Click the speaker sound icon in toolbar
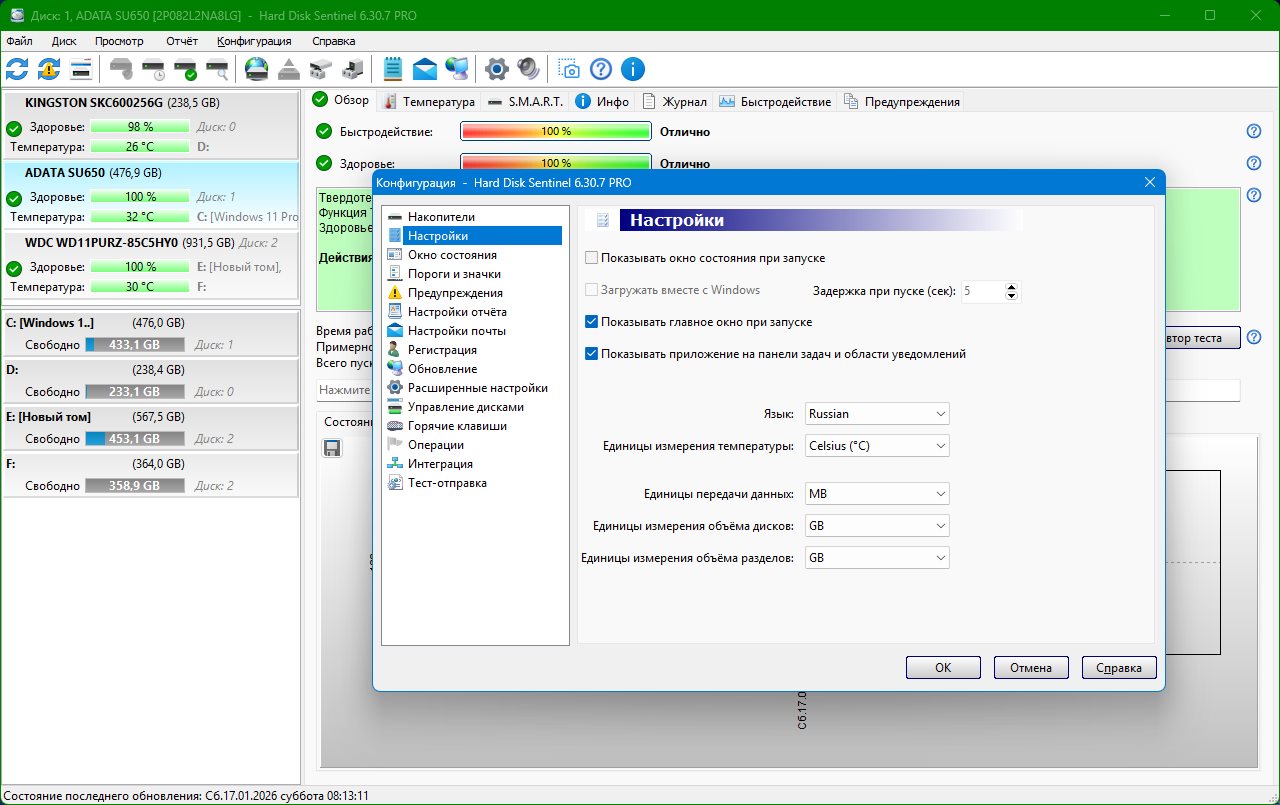1280x805 pixels. click(x=528, y=69)
